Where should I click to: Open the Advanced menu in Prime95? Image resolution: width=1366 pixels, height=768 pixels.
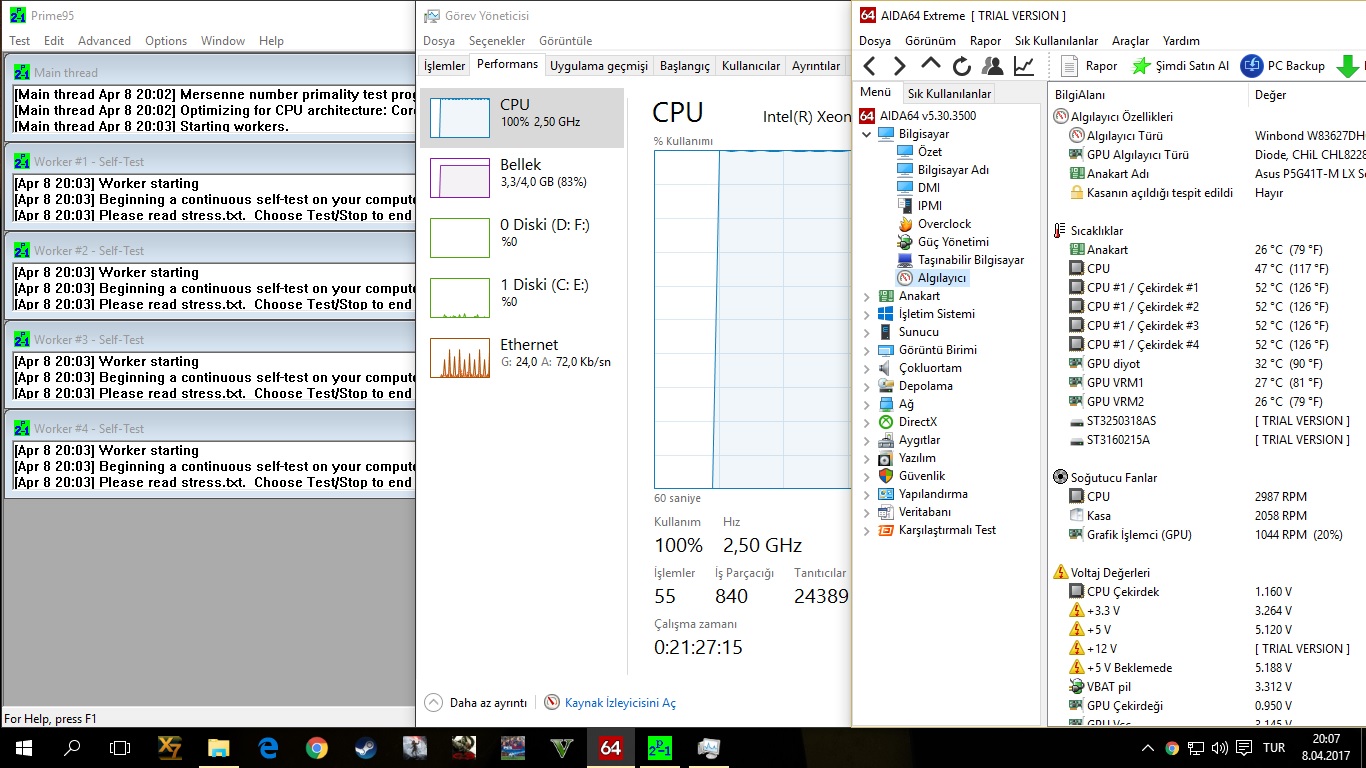click(x=104, y=41)
